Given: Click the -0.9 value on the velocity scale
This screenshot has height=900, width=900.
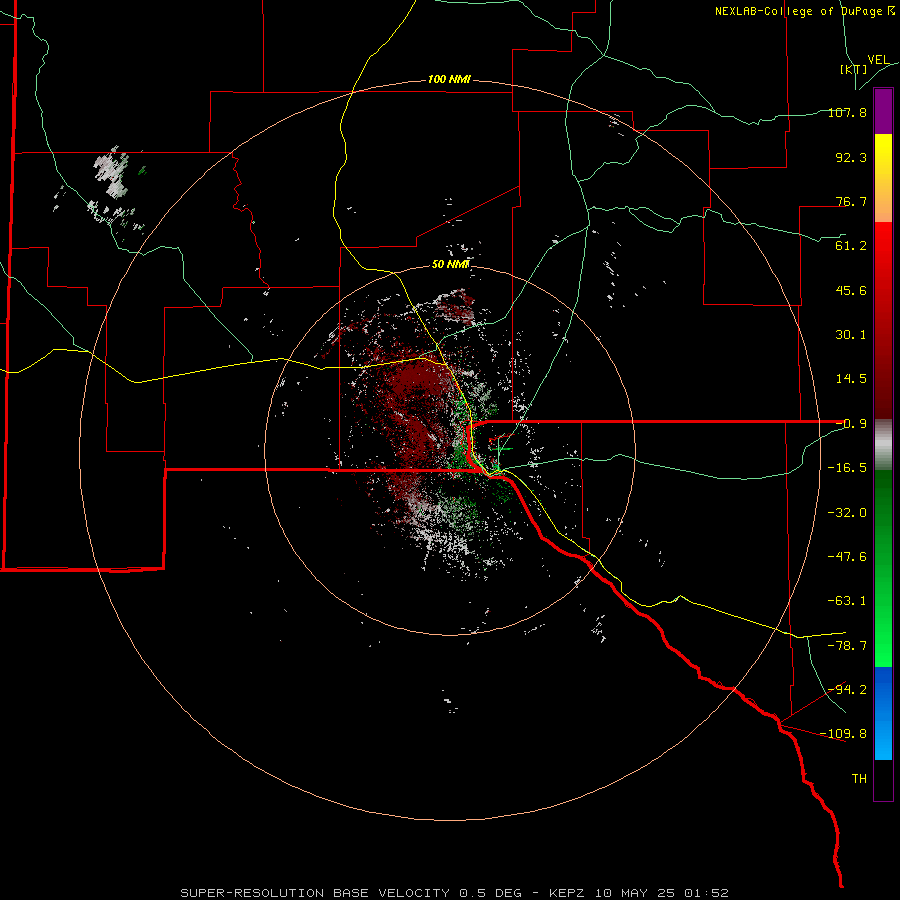Looking at the screenshot, I should pos(851,424).
